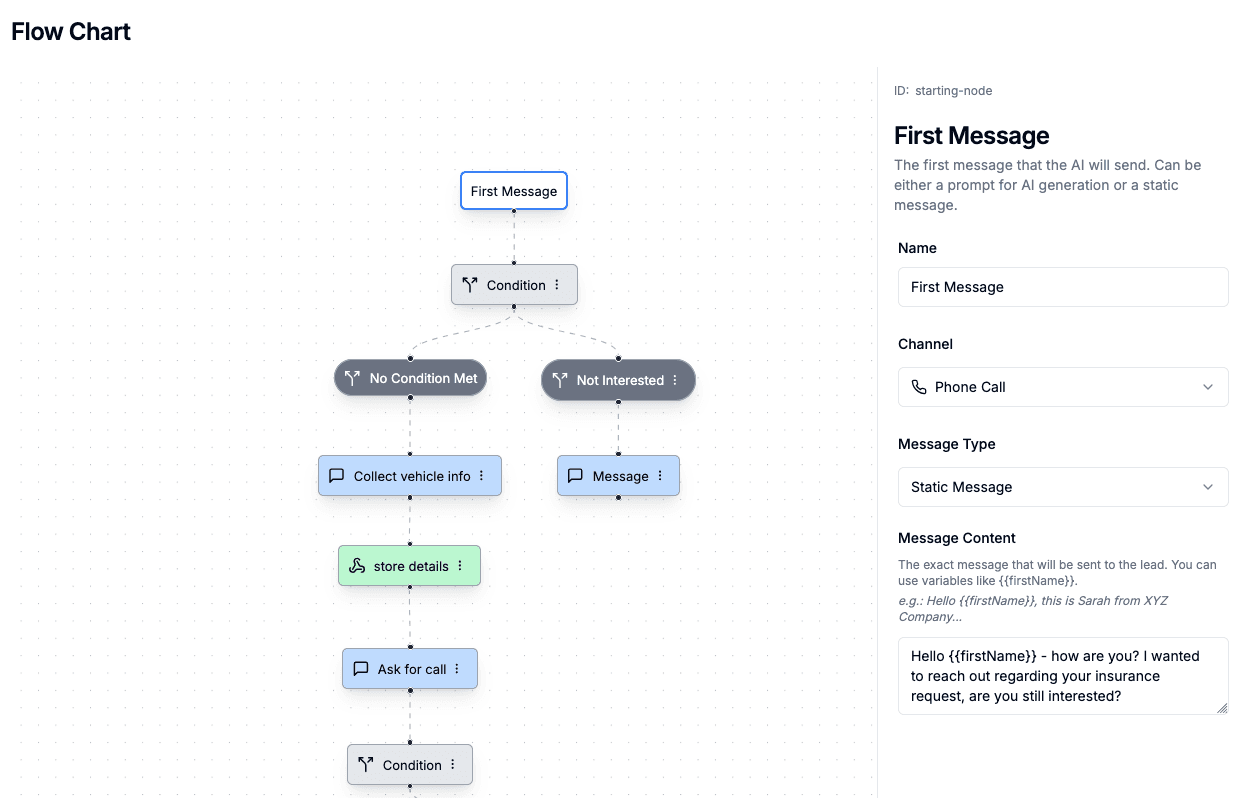Open the Message Type dropdown
This screenshot has height=798, width=1259.
point(1062,487)
